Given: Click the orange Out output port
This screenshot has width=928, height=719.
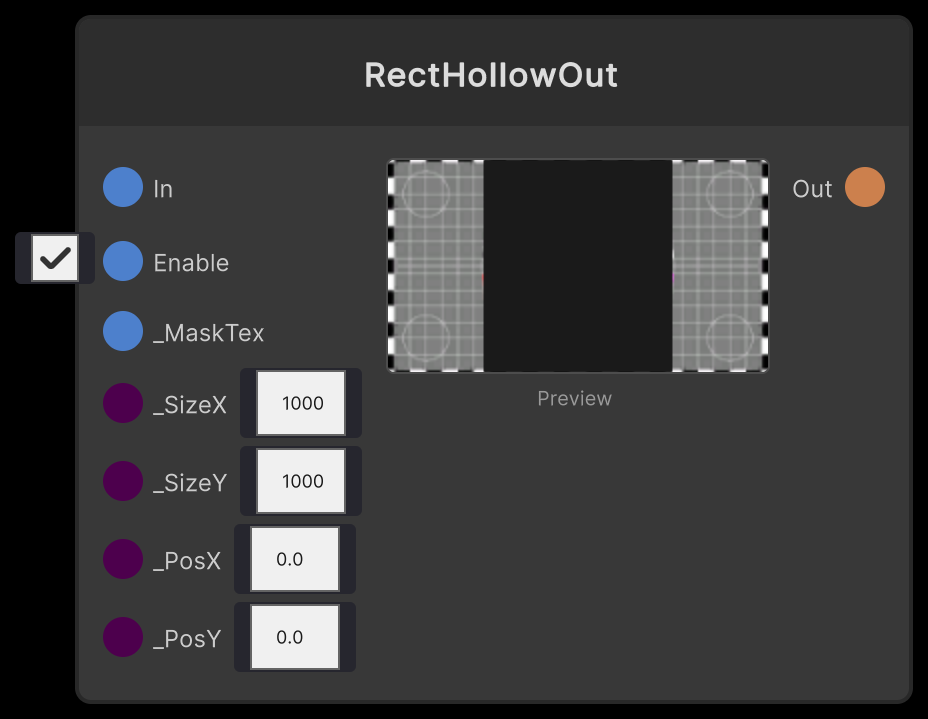Looking at the screenshot, I should [865, 187].
